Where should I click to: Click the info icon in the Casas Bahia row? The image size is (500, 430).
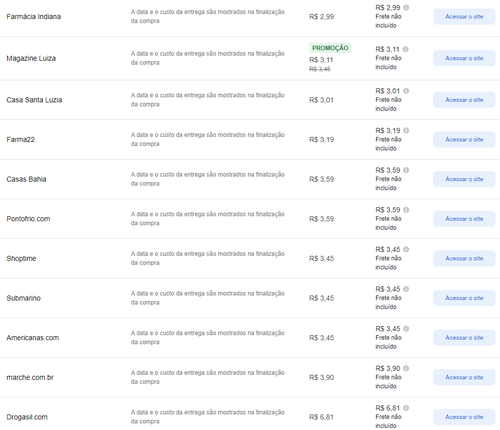(x=406, y=170)
